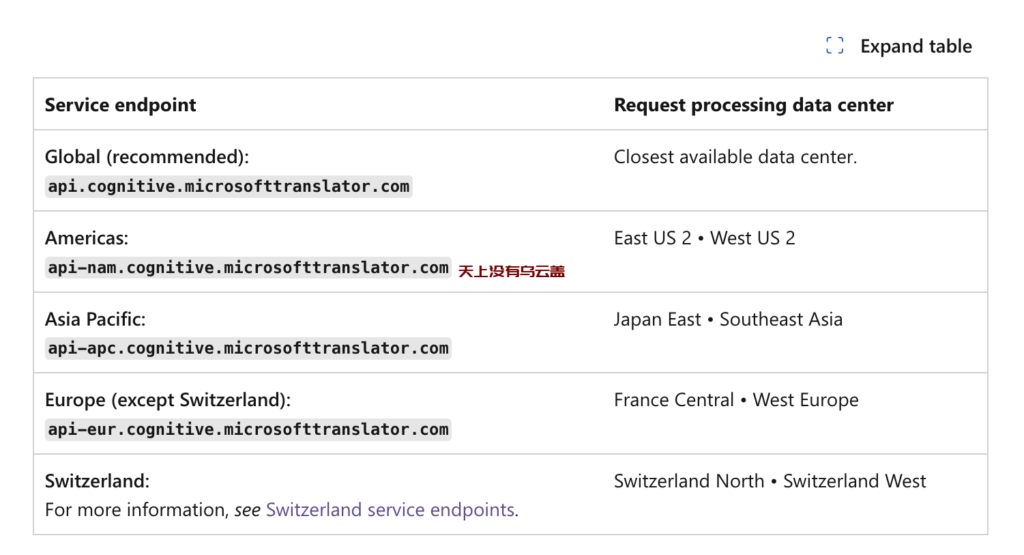Click the Japan East • Southeast Asia cell
This screenshot has height=555, width=1024.
[728, 319]
